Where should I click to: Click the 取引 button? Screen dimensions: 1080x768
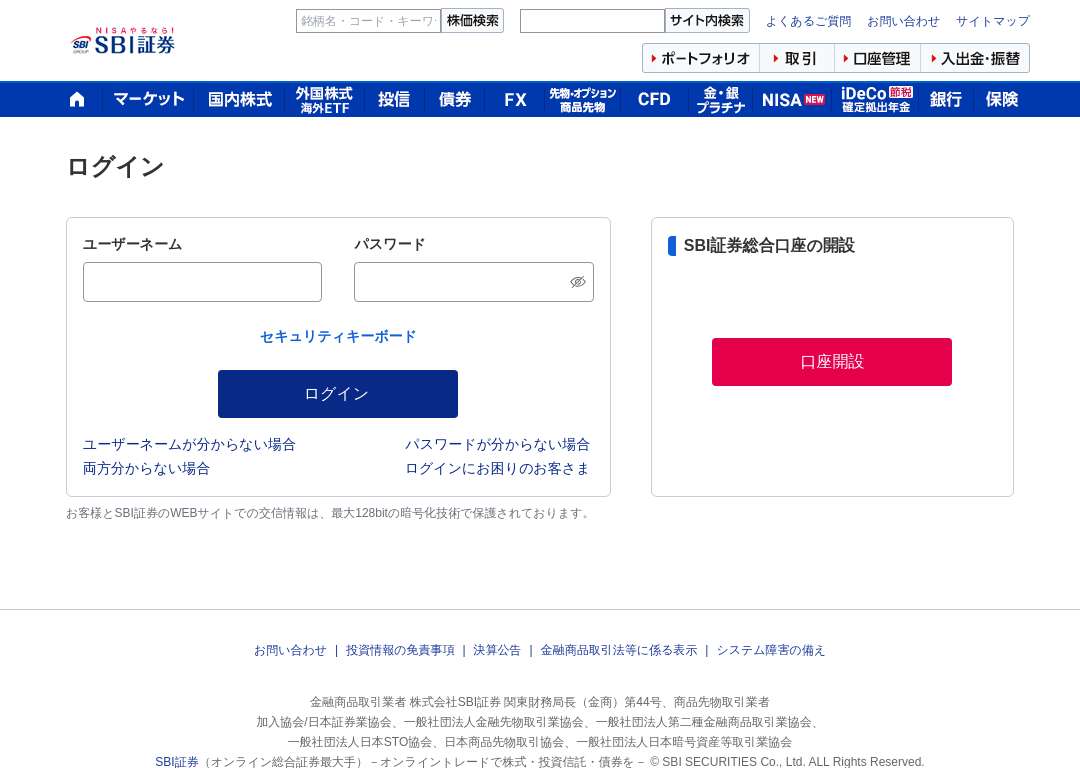tap(797, 59)
